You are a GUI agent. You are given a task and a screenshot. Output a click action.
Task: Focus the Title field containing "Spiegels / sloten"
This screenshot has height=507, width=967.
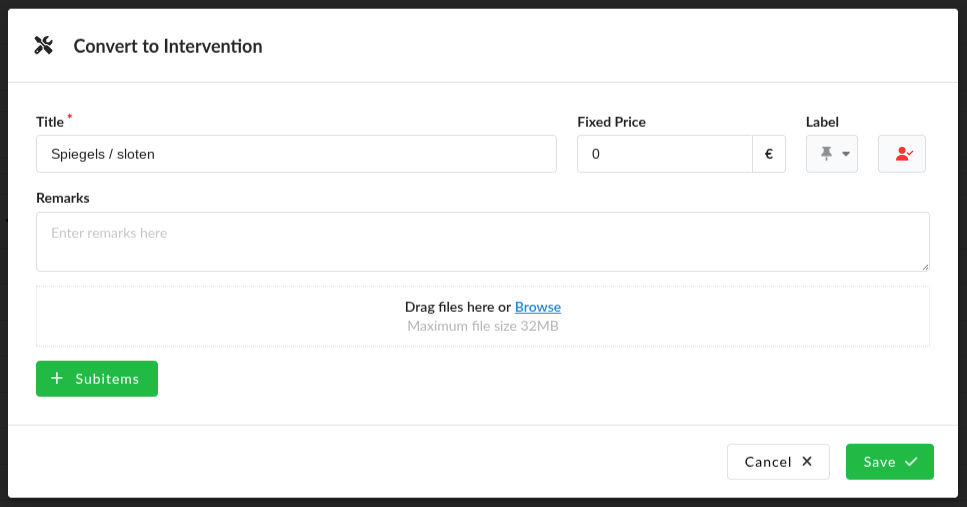click(296, 154)
